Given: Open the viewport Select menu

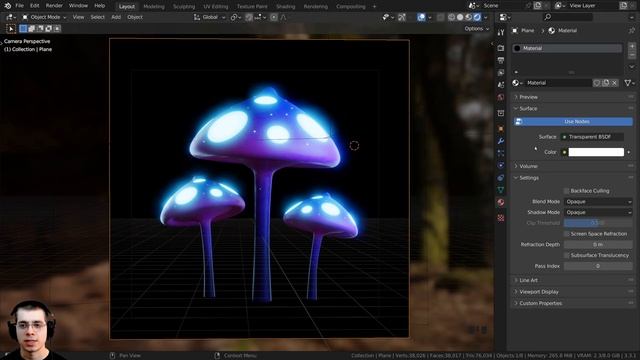Looking at the screenshot, I should (x=98, y=17).
